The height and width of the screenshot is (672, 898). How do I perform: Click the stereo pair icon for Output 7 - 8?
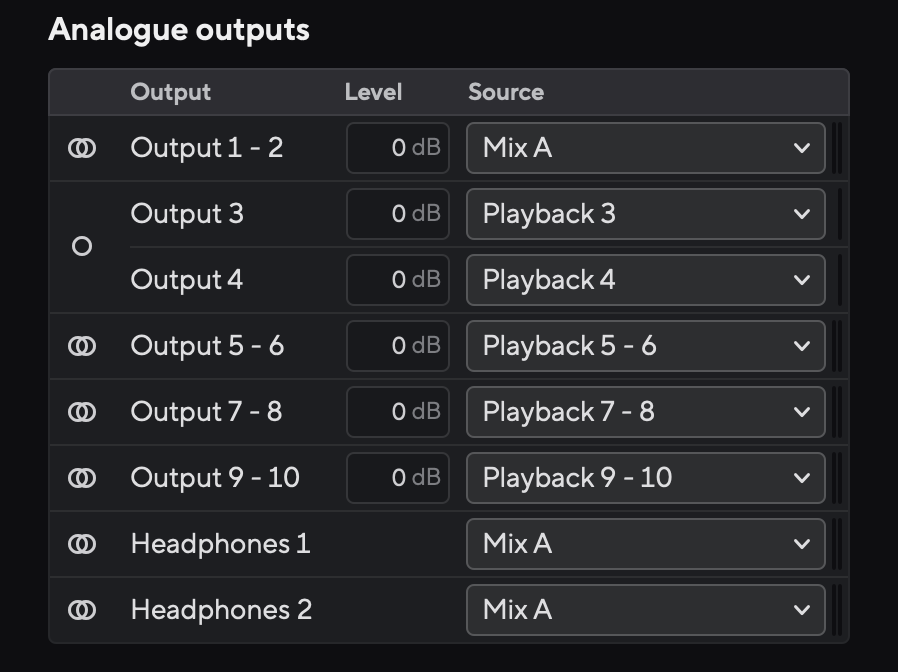tap(84, 411)
